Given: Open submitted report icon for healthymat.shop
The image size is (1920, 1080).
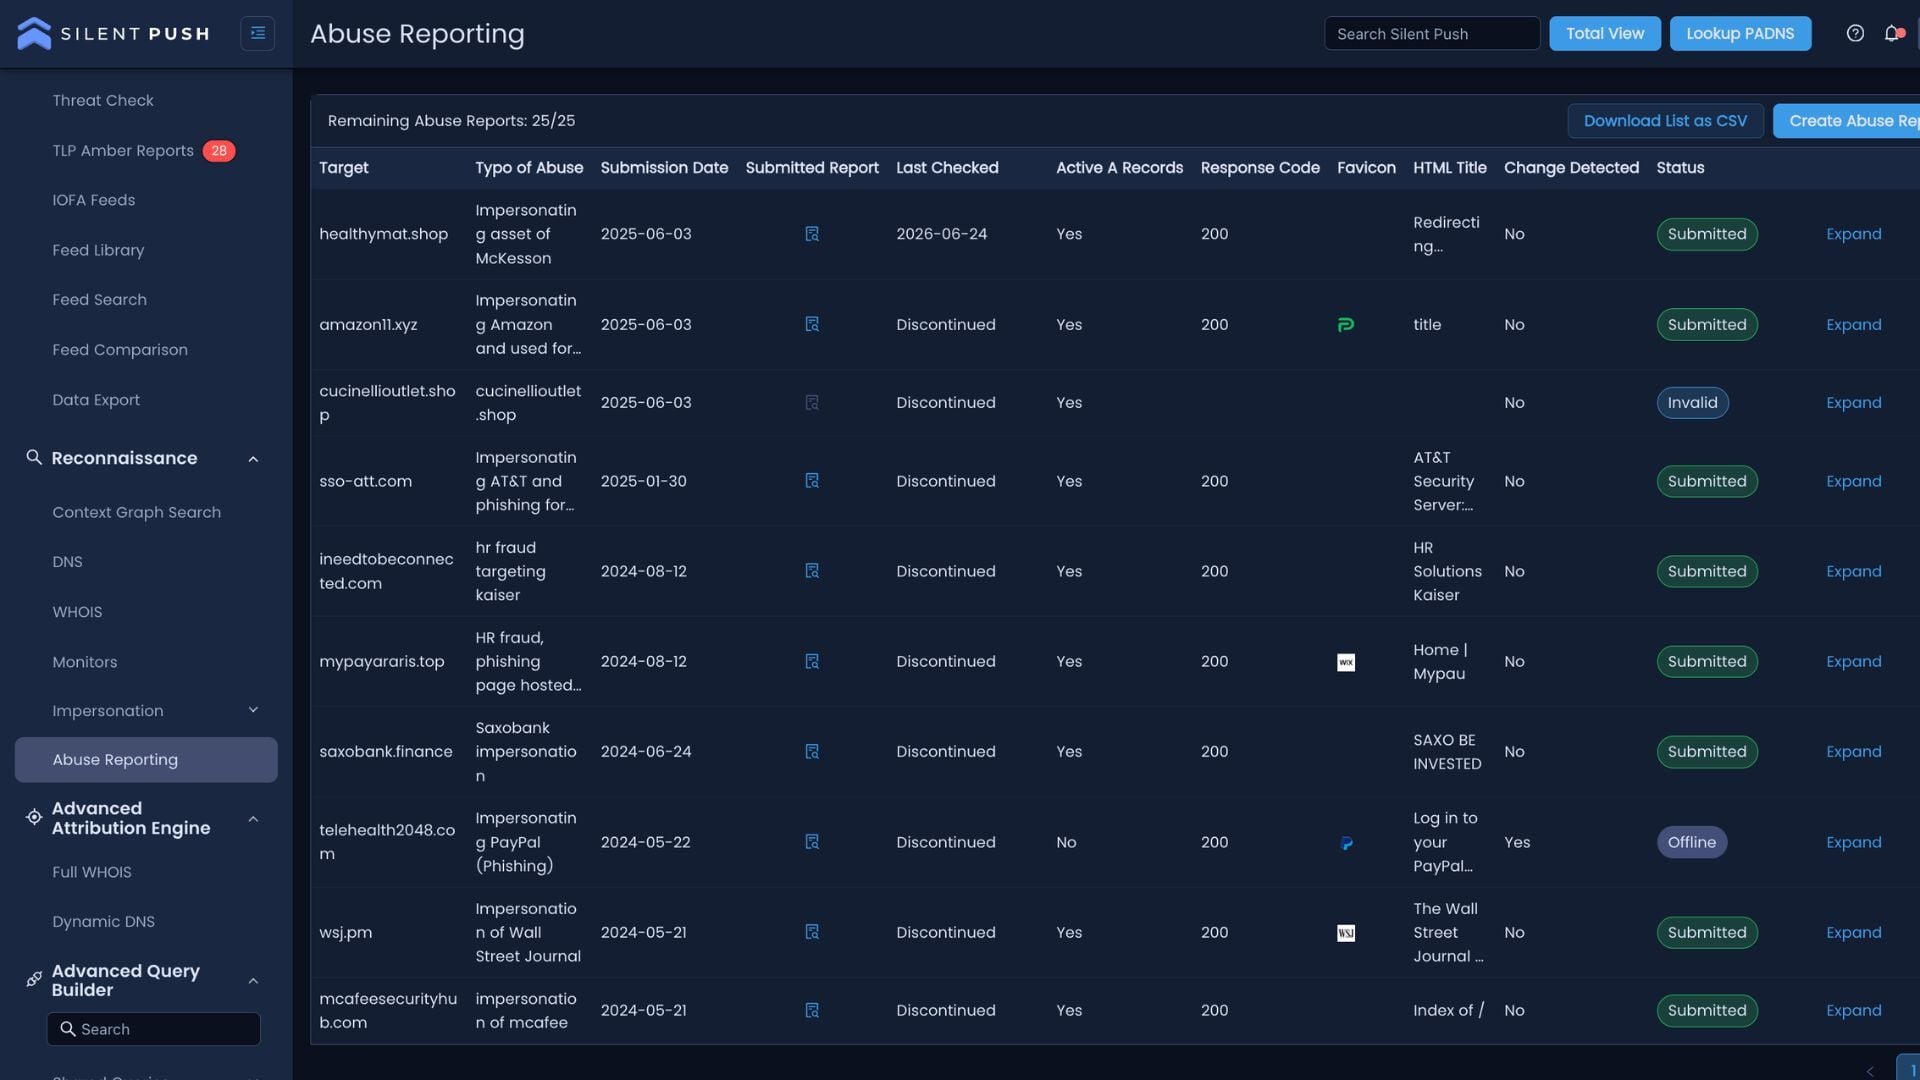Looking at the screenshot, I should [812, 234].
